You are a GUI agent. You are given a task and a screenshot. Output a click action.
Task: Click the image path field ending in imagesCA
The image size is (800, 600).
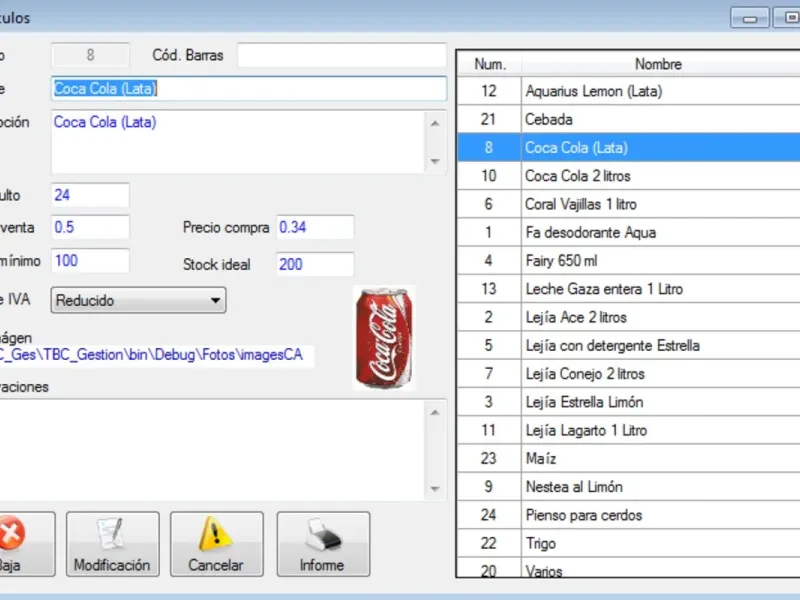click(156, 355)
